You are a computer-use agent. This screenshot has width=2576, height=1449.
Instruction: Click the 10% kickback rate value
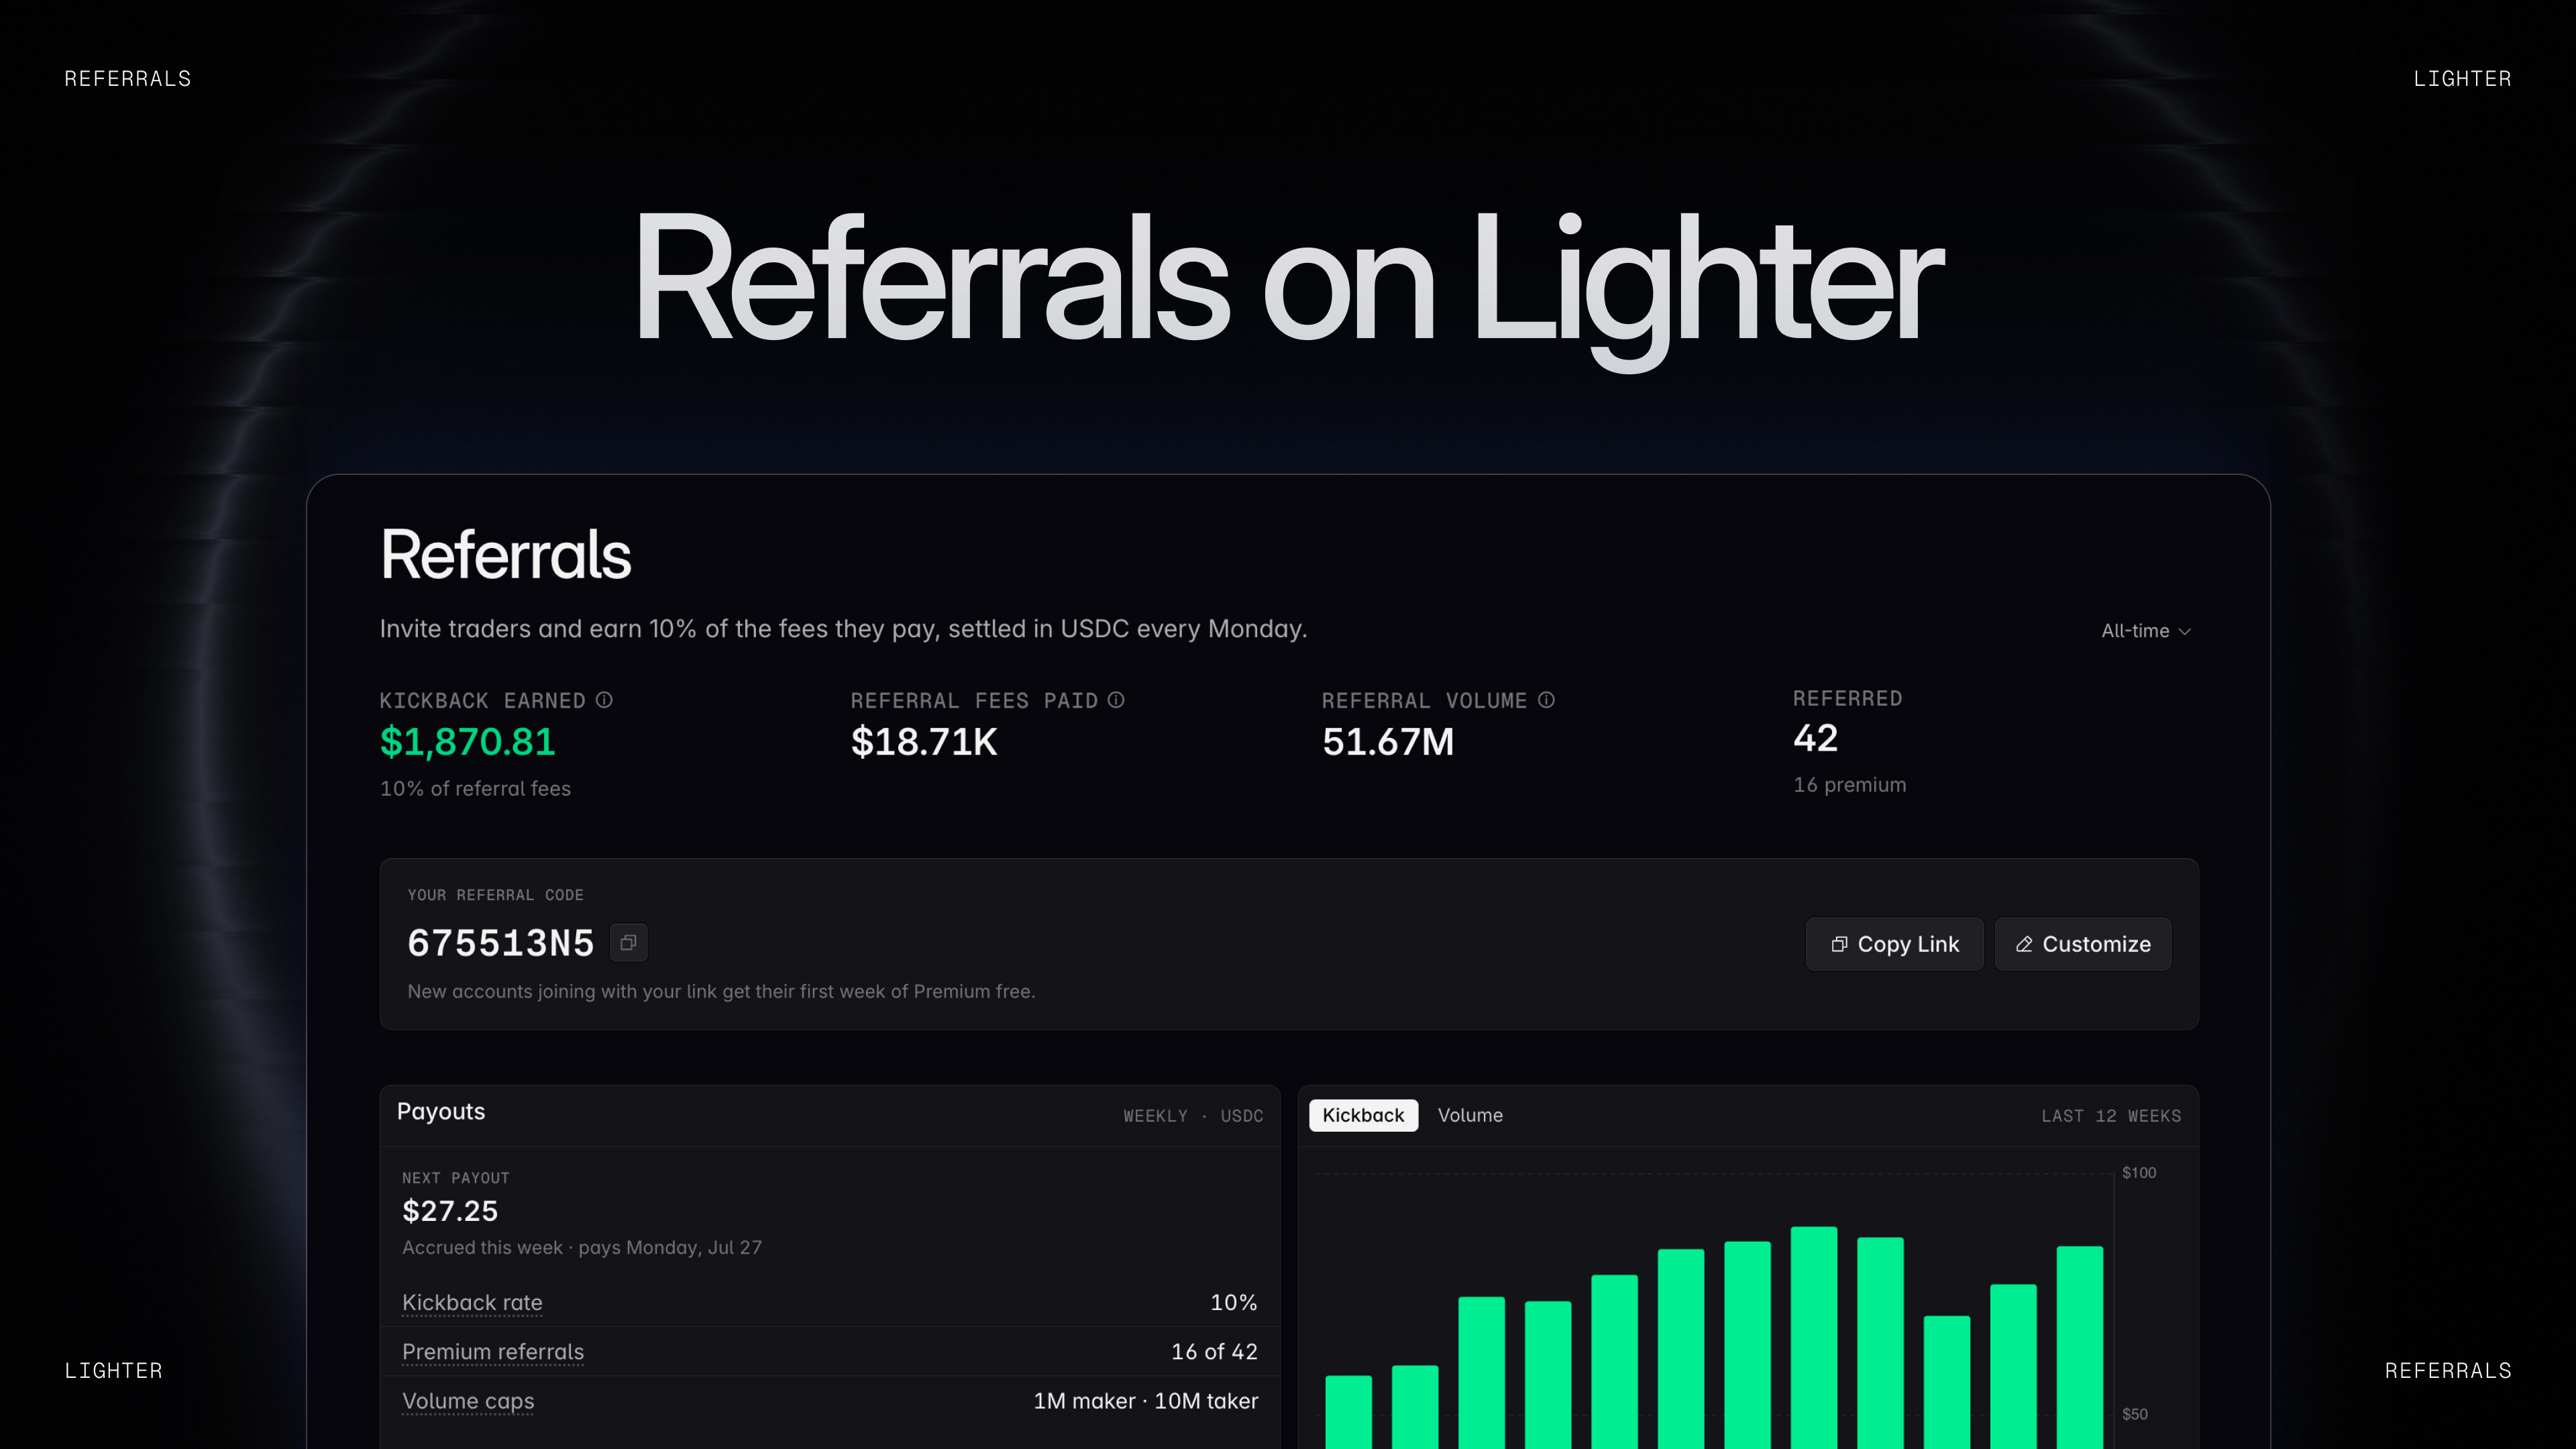[1234, 1302]
